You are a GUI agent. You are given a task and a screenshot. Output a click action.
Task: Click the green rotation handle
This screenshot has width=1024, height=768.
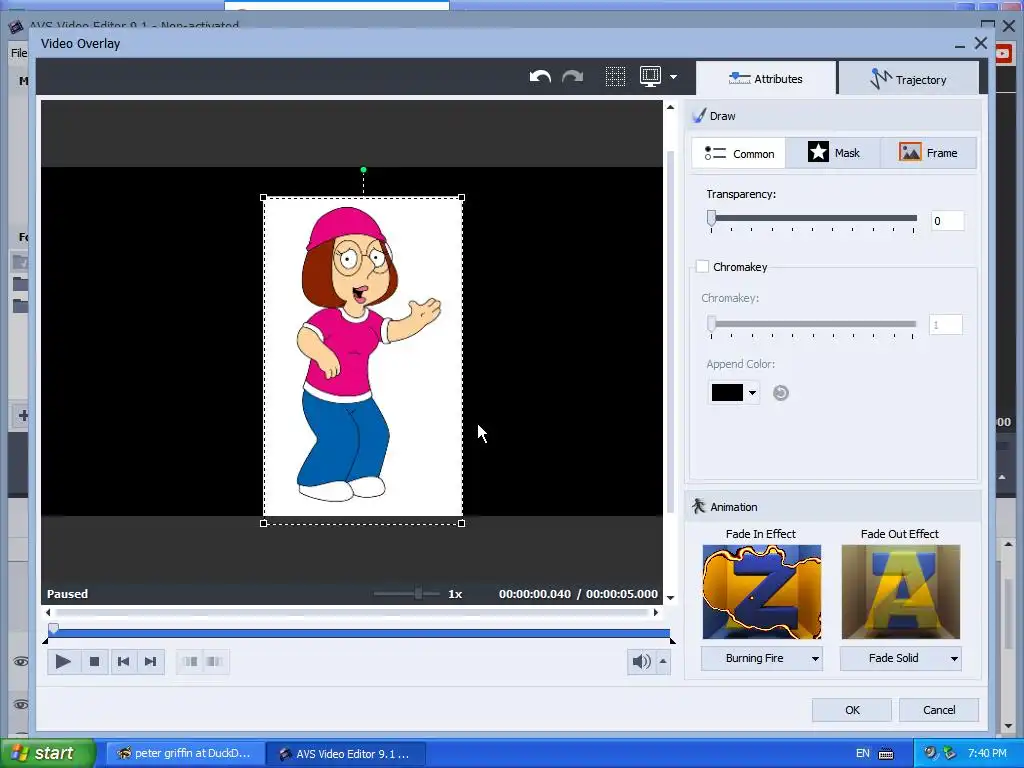pyautogui.click(x=363, y=170)
